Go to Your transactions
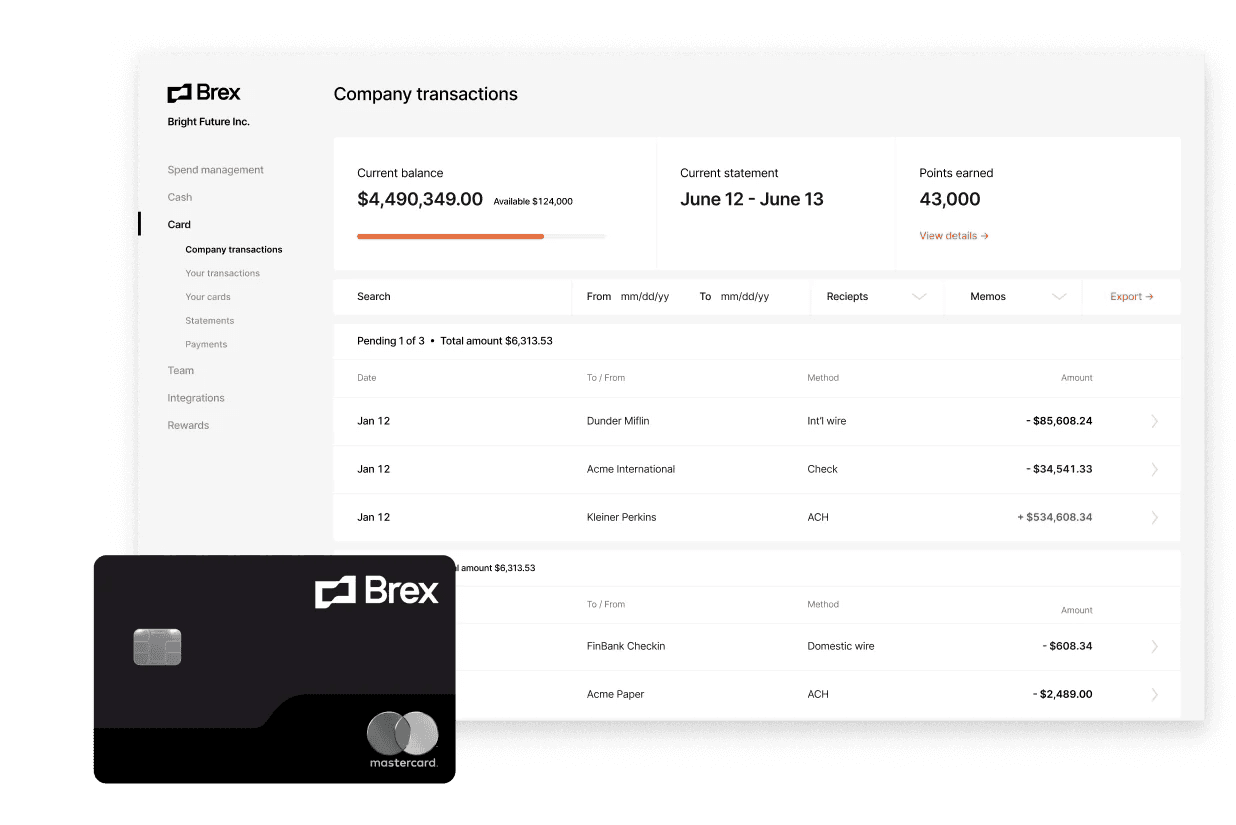 [x=222, y=273]
